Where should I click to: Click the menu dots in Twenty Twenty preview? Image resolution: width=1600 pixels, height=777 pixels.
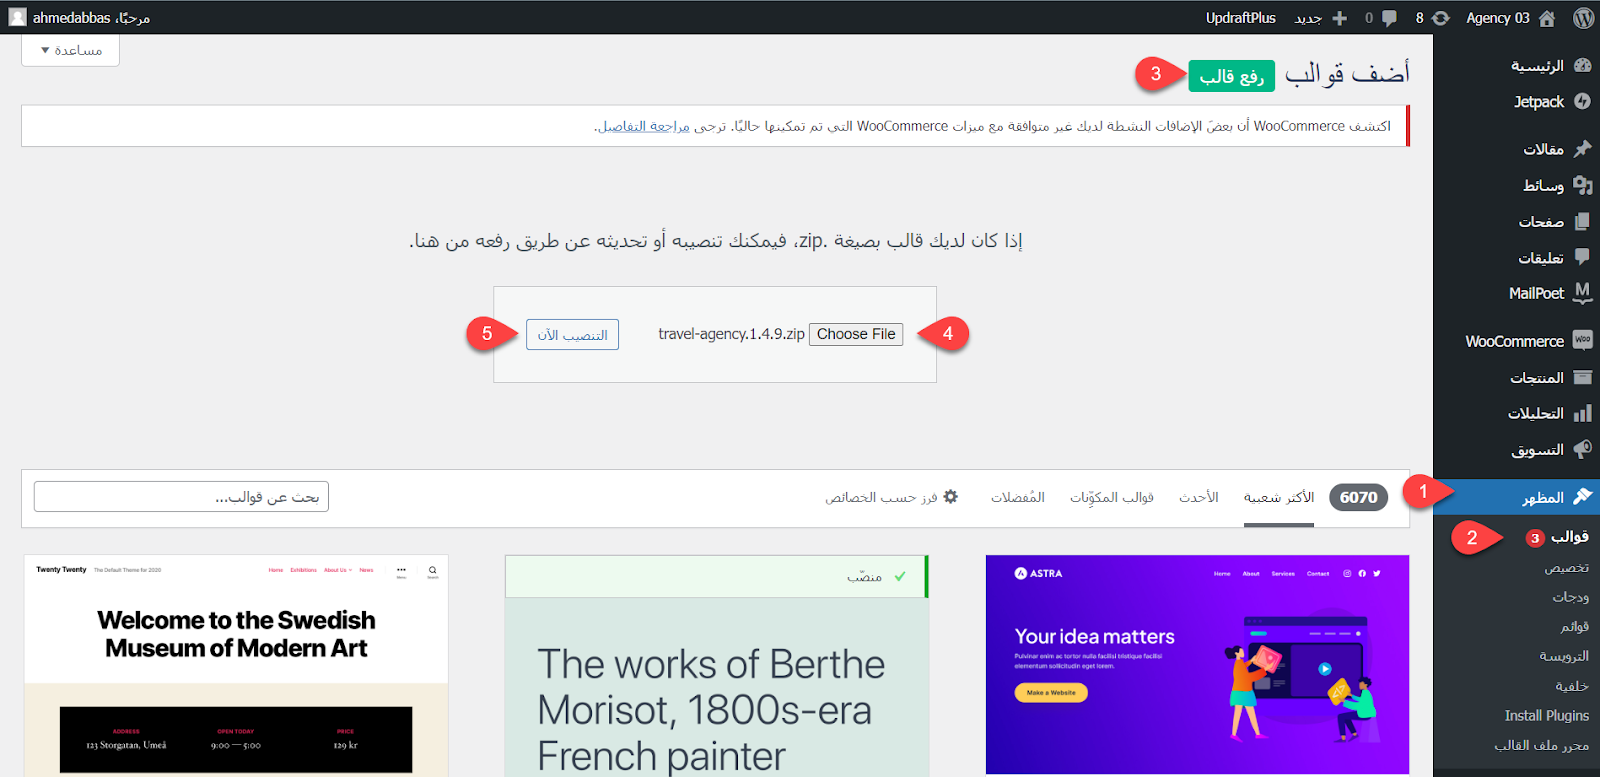tap(401, 570)
